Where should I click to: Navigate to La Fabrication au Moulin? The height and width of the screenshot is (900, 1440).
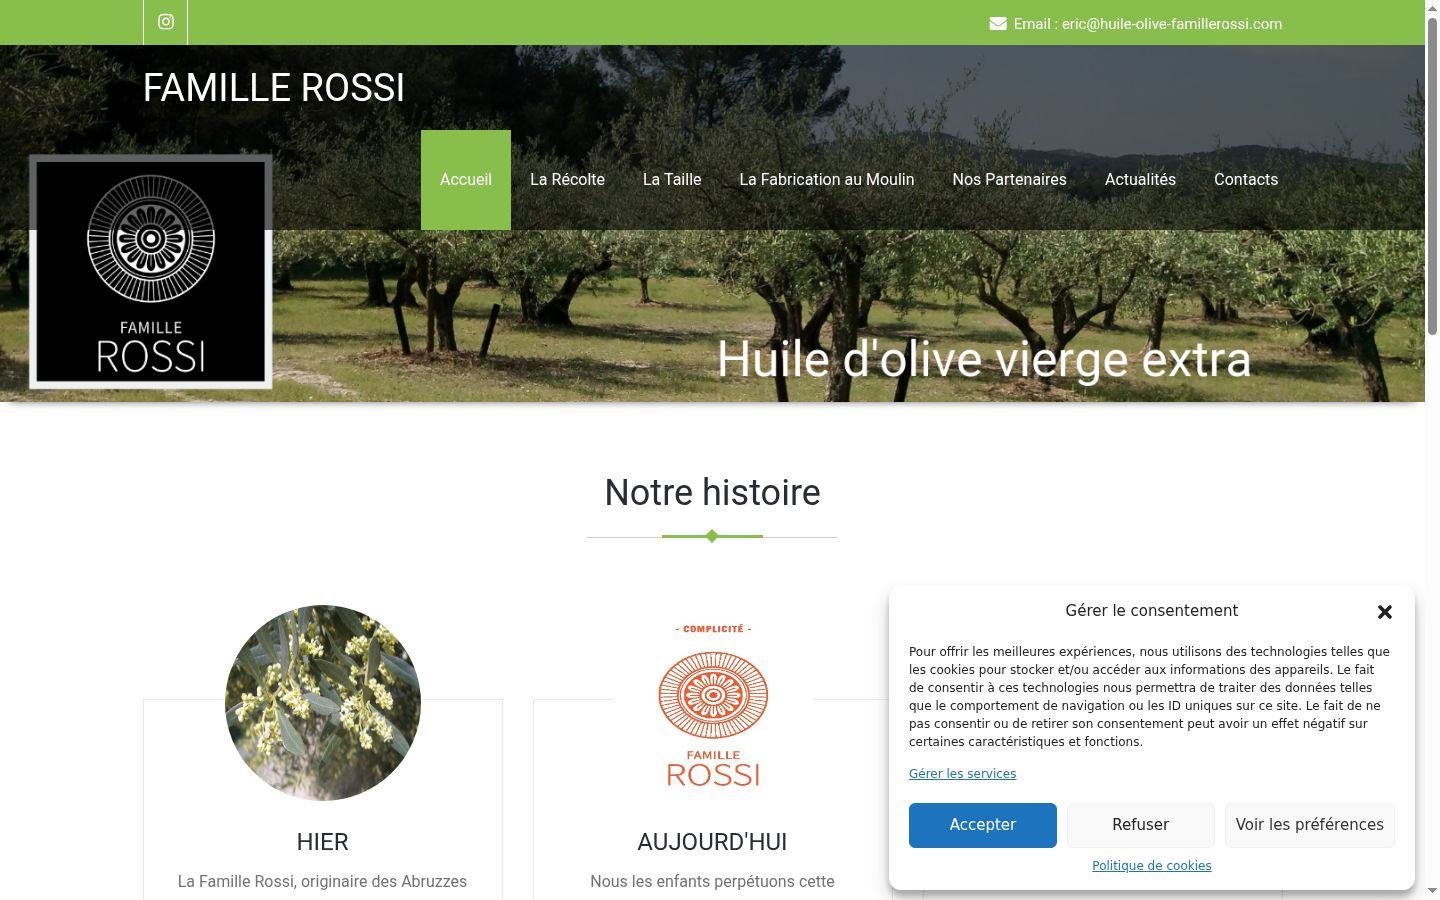pos(827,180)
